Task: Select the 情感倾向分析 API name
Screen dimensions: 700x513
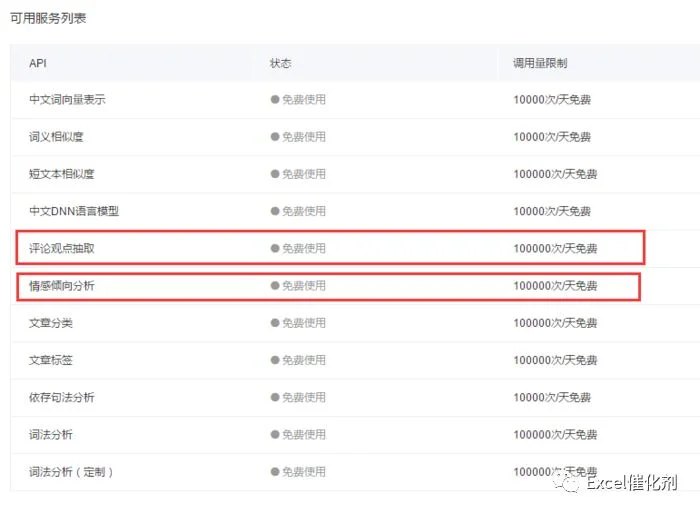Action: [x=62, y=286]
